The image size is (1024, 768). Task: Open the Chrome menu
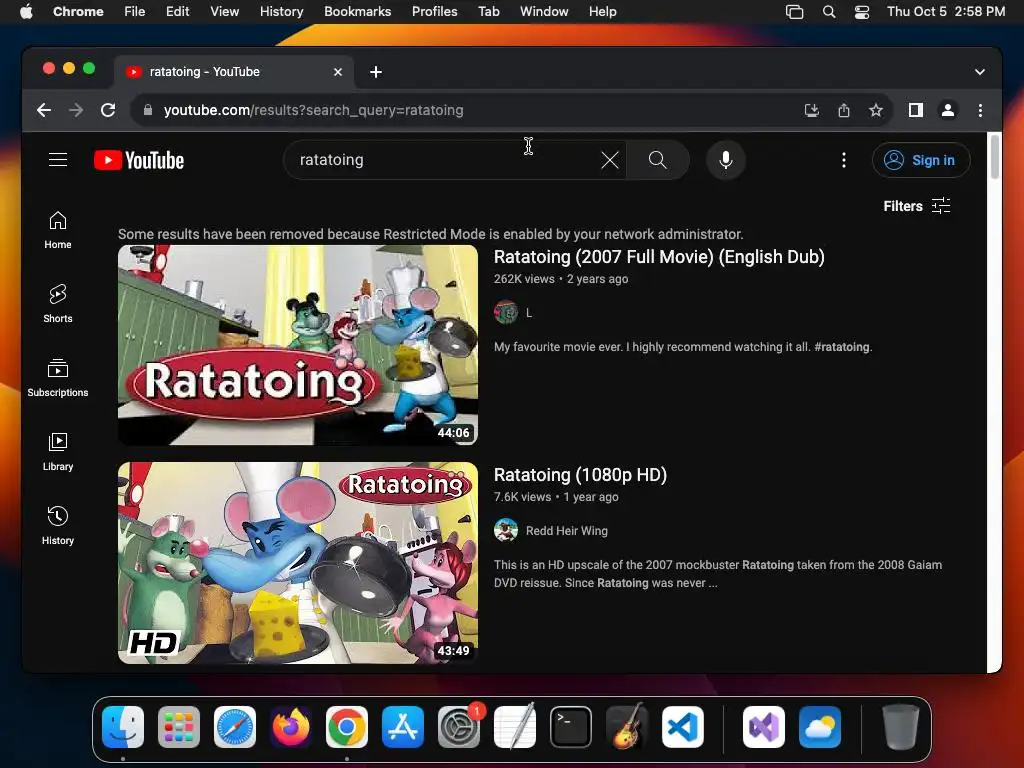[78, 12]
